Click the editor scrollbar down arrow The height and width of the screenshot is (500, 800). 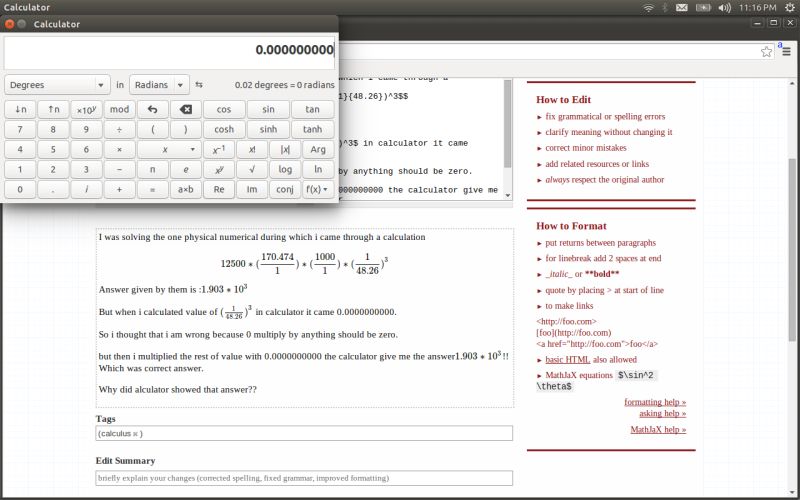(507, 195)
